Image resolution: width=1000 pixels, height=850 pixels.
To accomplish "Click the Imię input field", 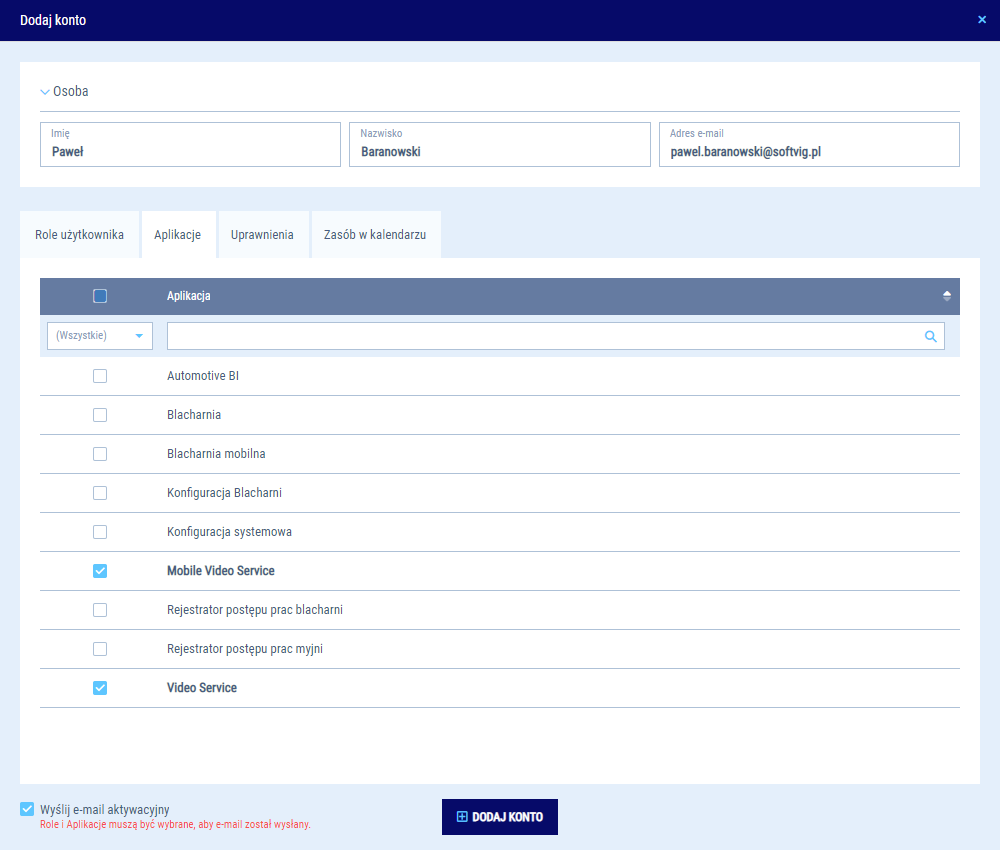I will tap(190, 153).
